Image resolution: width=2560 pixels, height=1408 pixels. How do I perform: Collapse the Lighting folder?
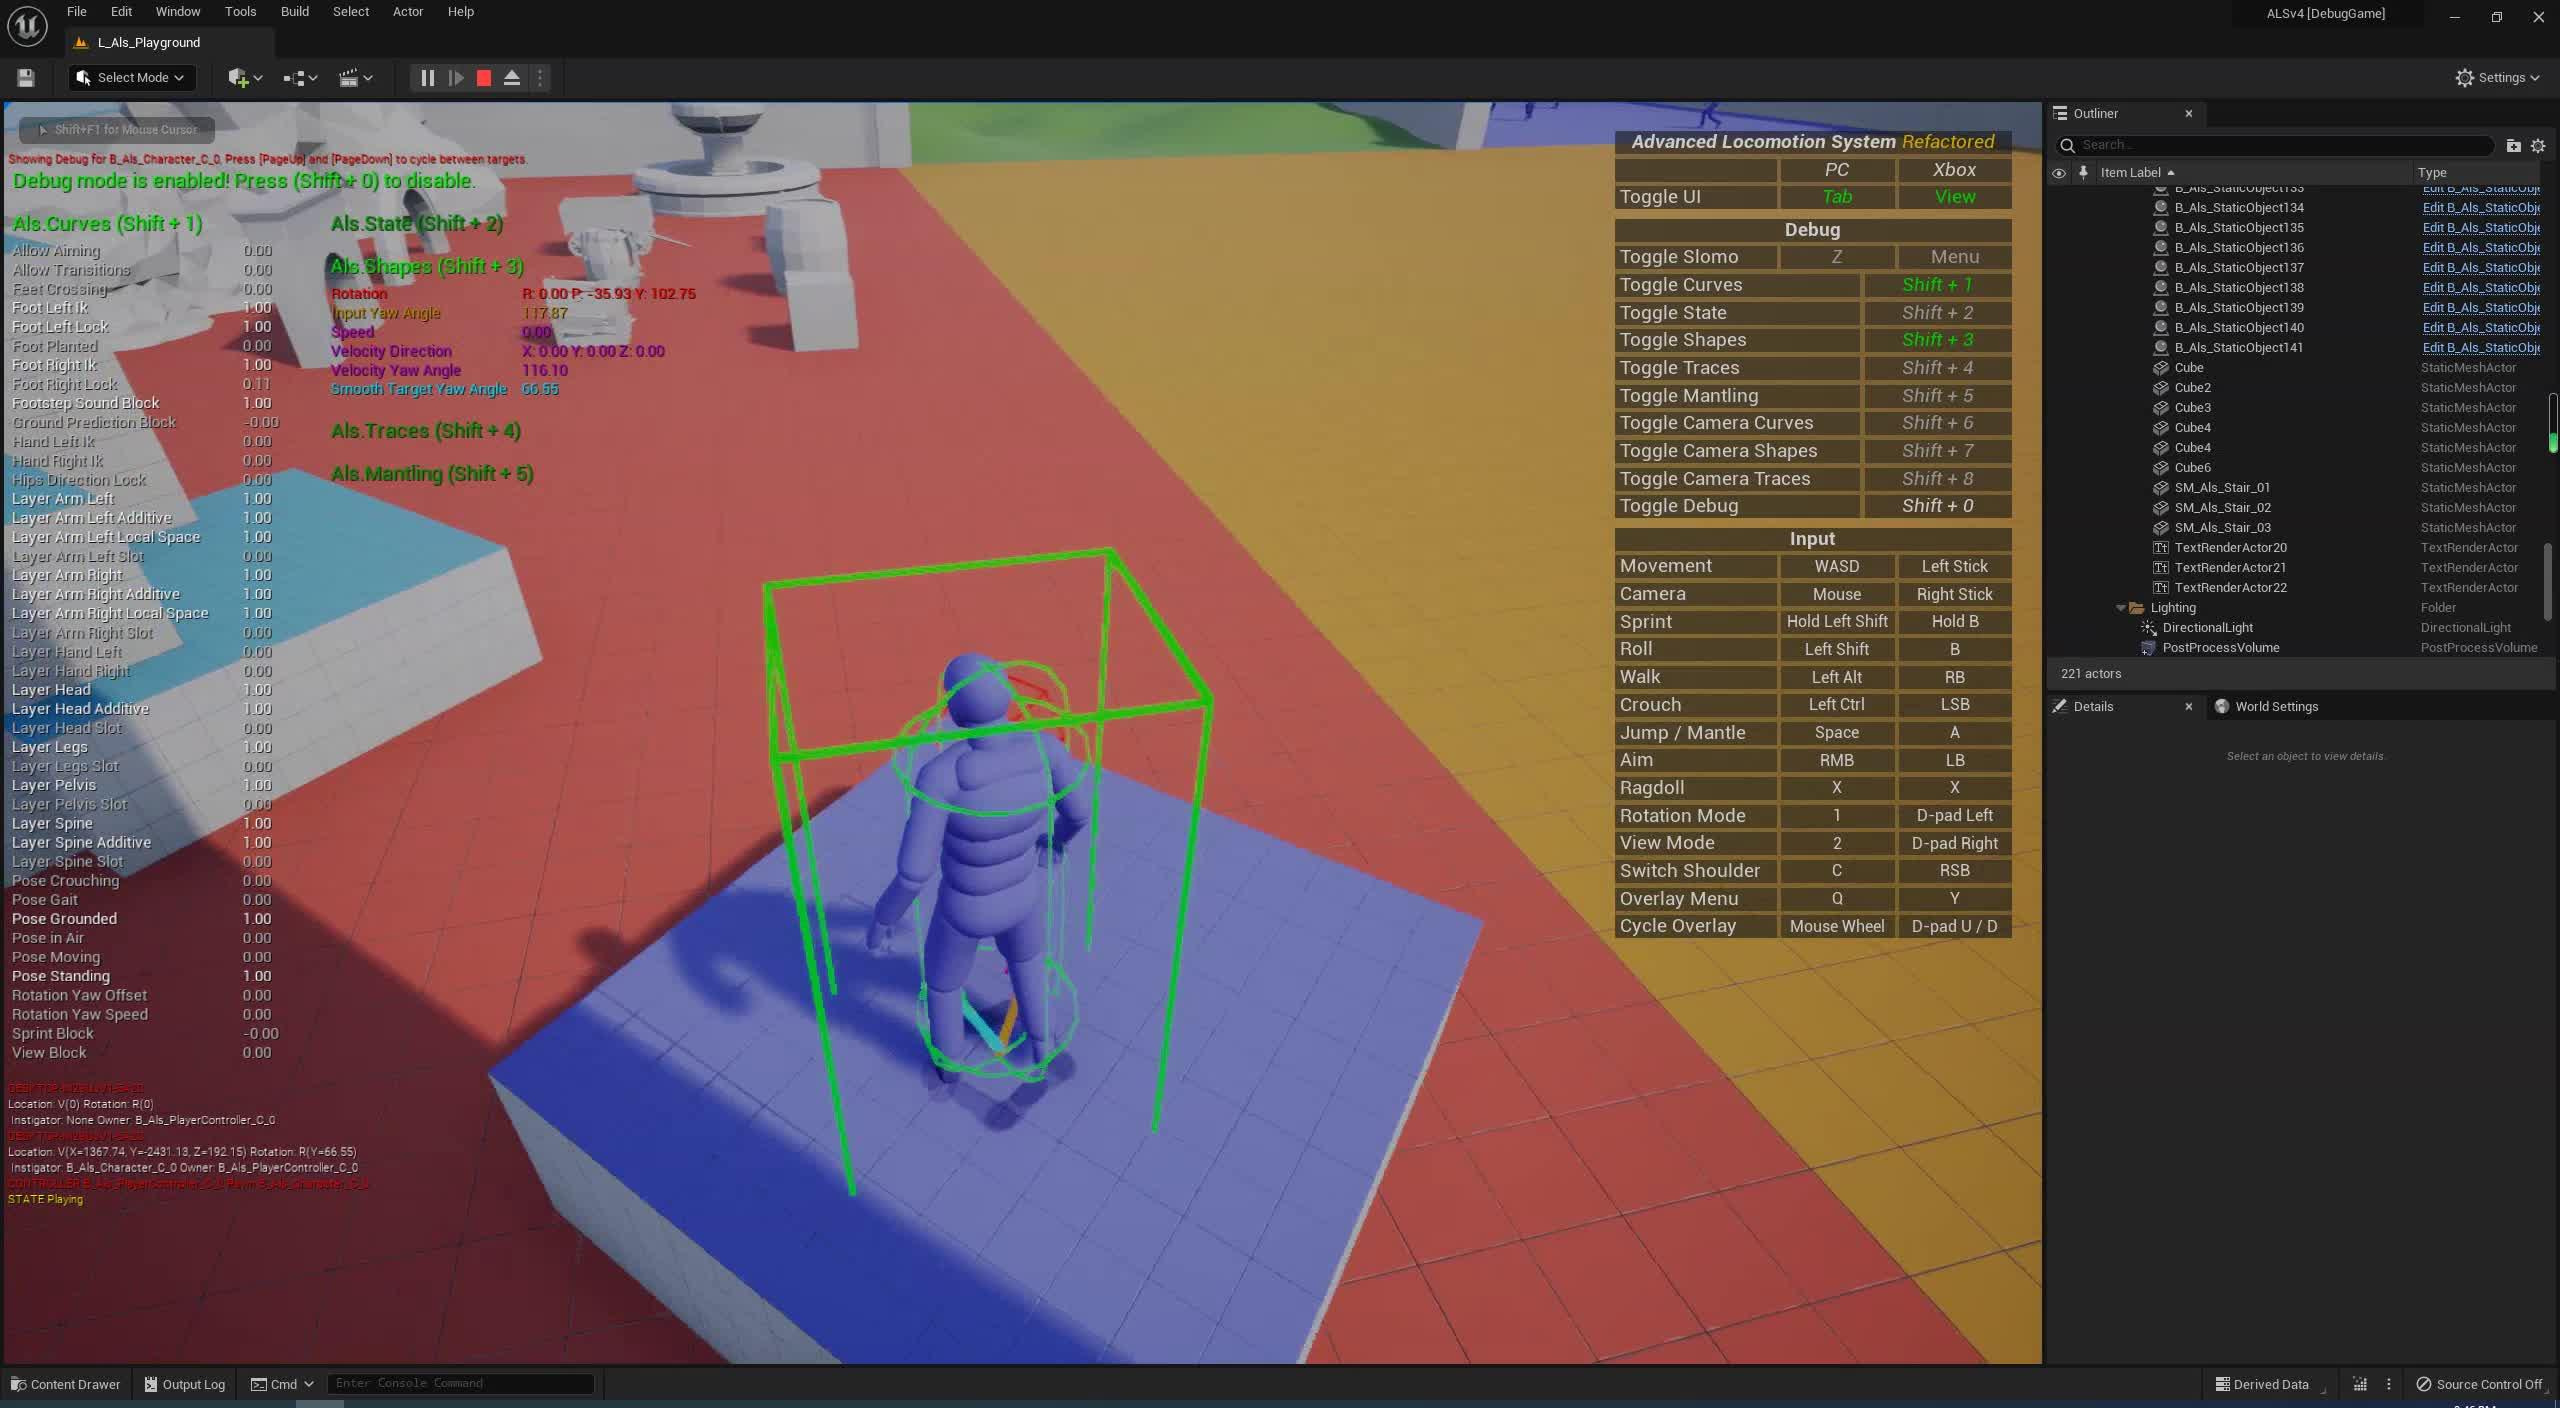[2122, 607]
